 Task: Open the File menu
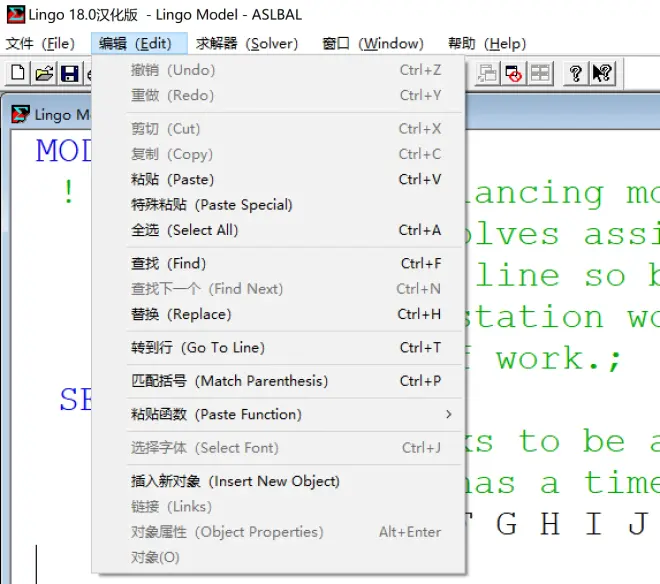click(x=40, y=43)
